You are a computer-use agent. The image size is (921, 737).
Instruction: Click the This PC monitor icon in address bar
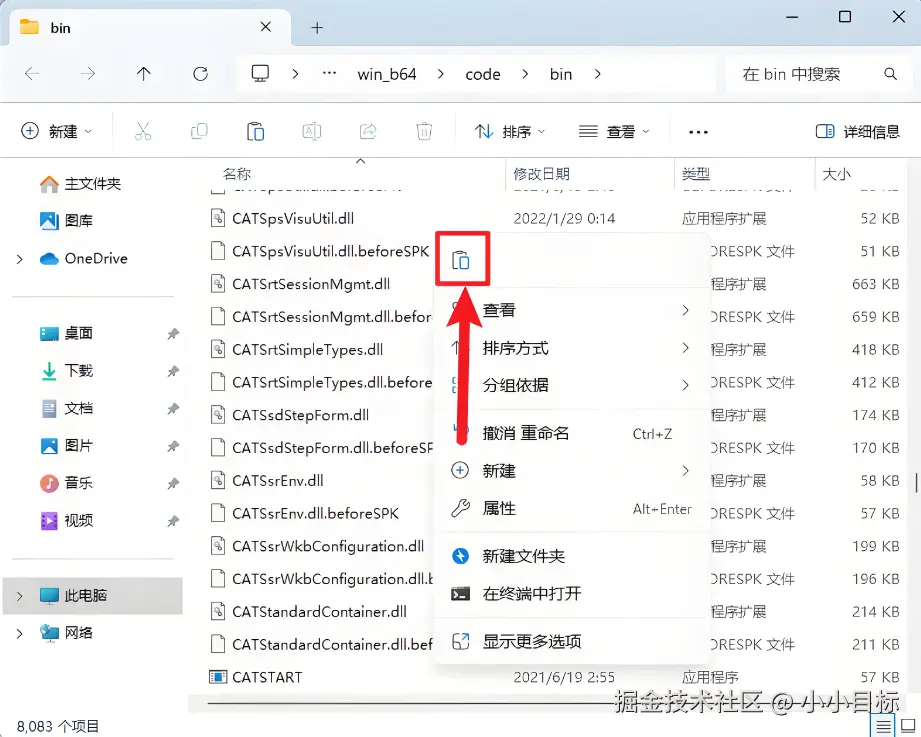[260, 73]
